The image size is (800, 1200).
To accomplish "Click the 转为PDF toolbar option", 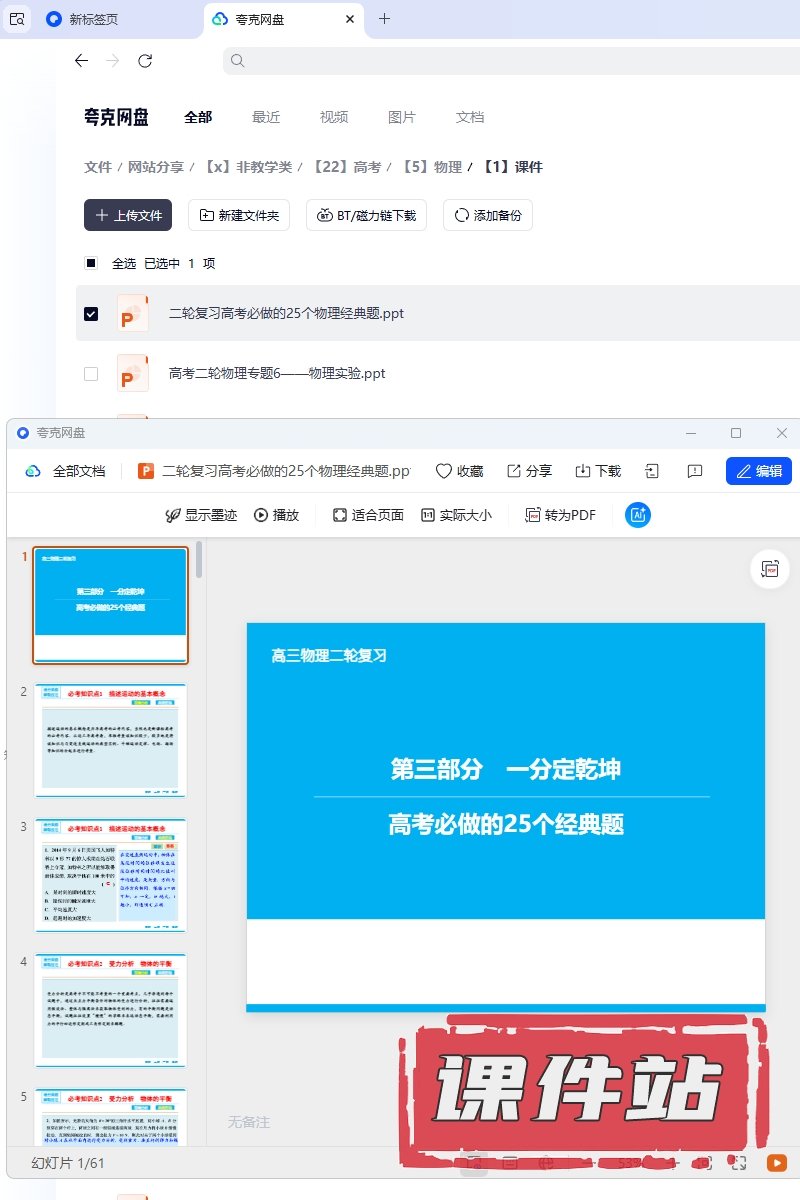I will [560, 515].
